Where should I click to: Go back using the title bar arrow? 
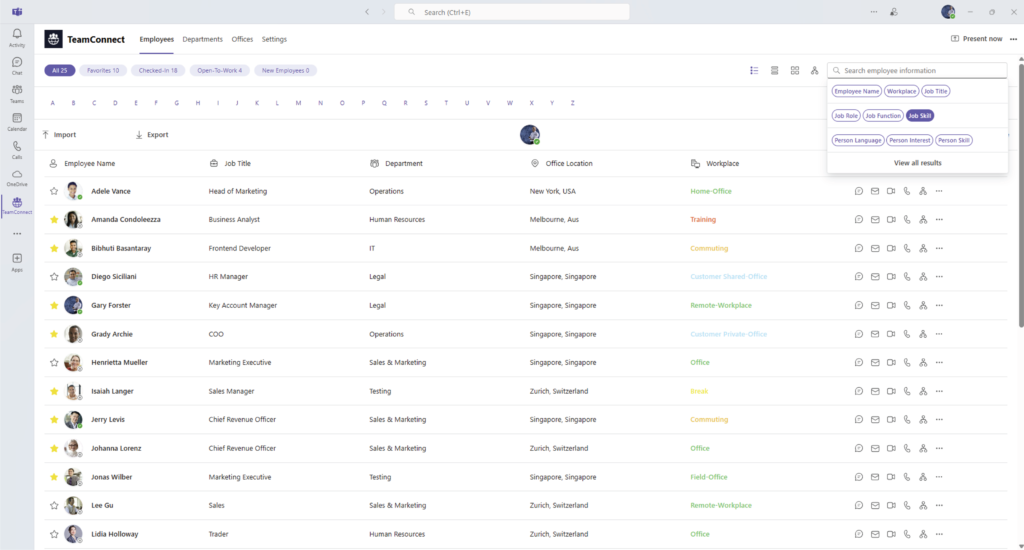(x=367, y=12)
